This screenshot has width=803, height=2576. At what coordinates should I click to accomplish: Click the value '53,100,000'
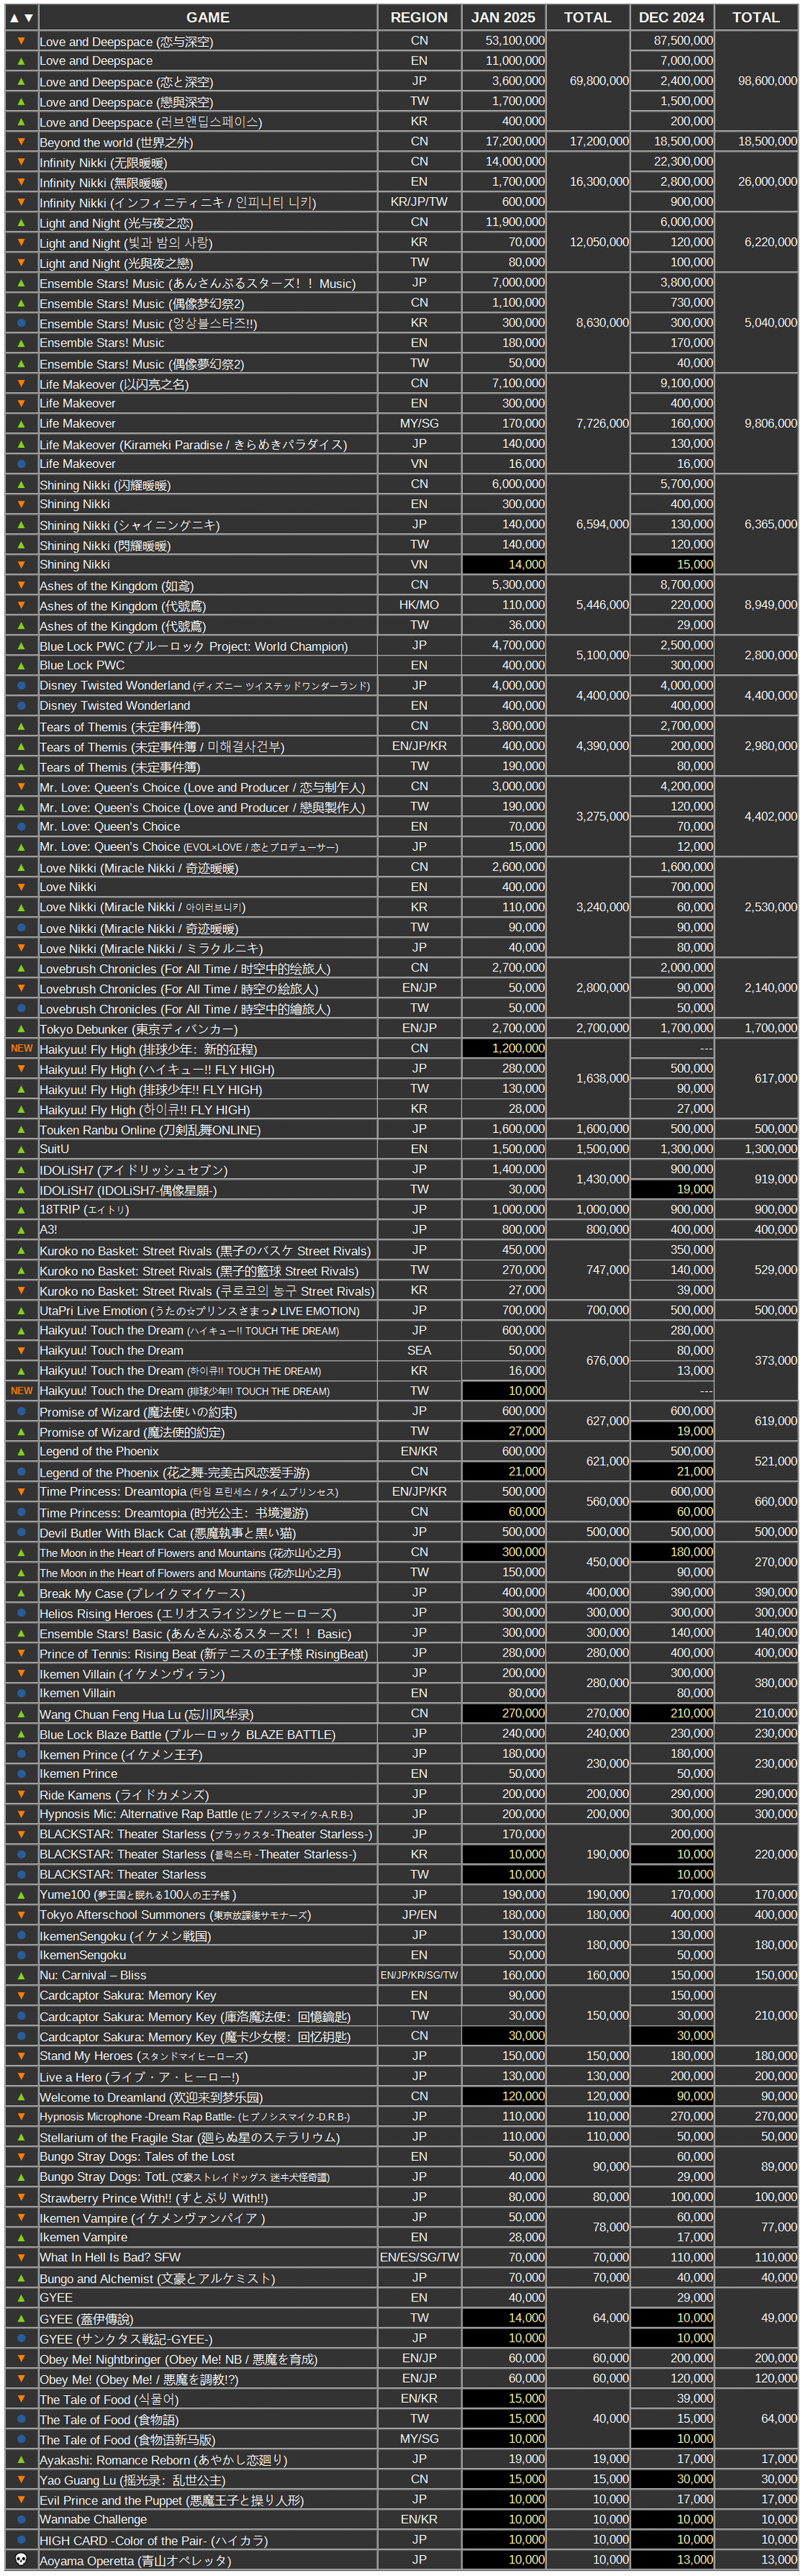pyautogui.click(x=515, y=41)
